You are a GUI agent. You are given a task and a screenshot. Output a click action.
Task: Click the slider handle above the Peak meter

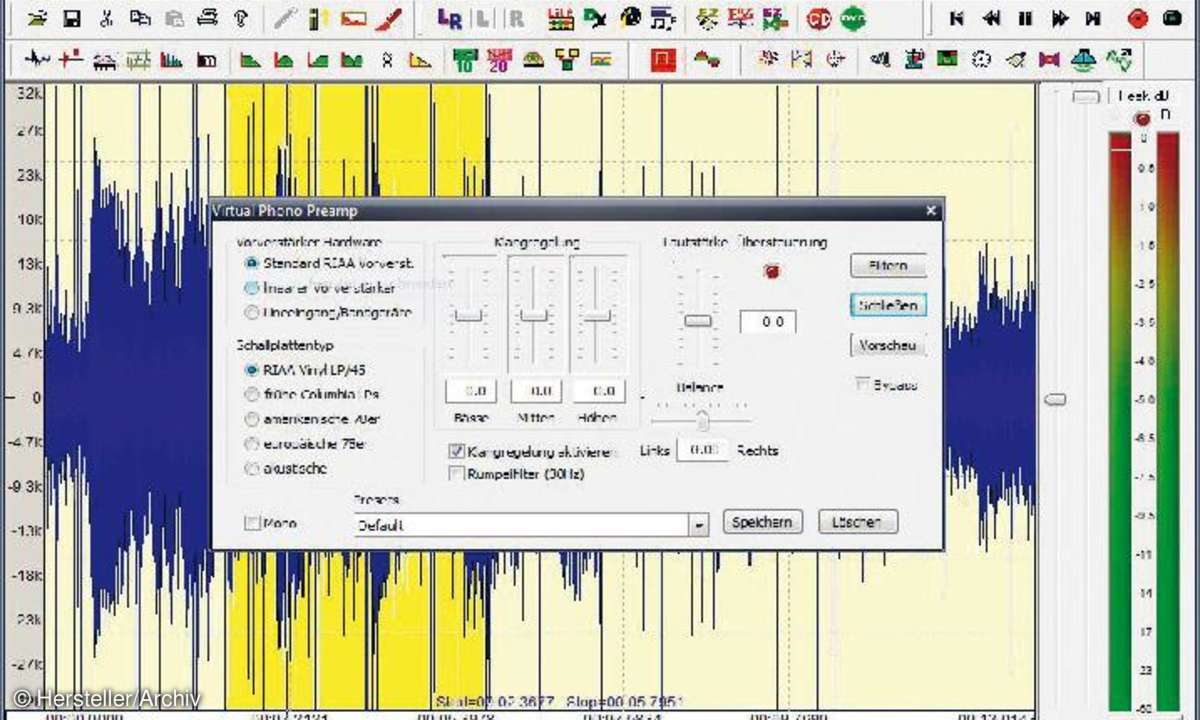click(1087, 97)
